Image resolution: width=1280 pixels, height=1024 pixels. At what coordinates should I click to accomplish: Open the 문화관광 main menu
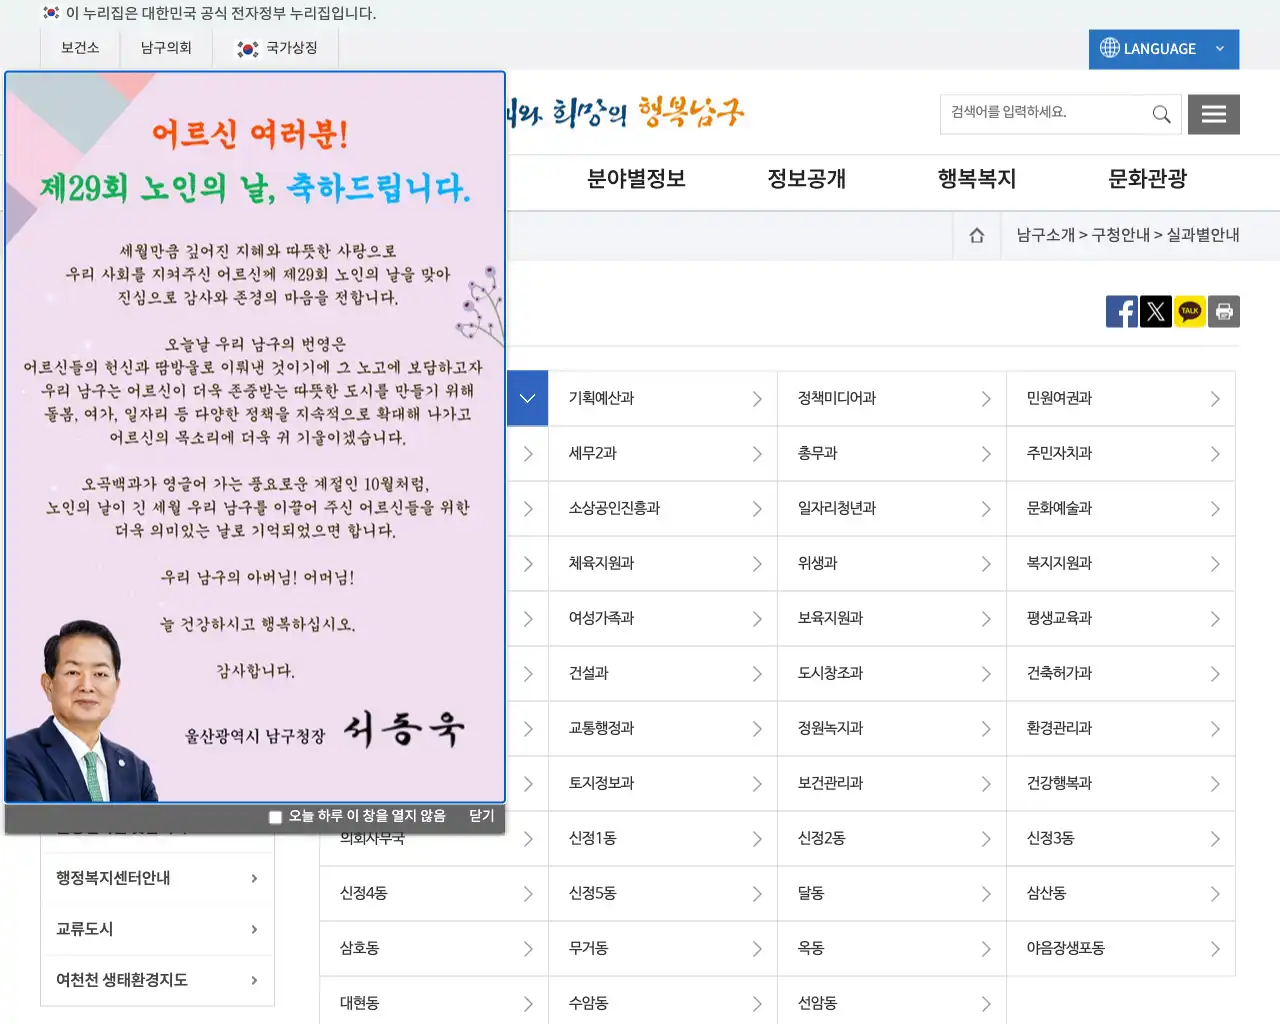tap(1147, 179)
